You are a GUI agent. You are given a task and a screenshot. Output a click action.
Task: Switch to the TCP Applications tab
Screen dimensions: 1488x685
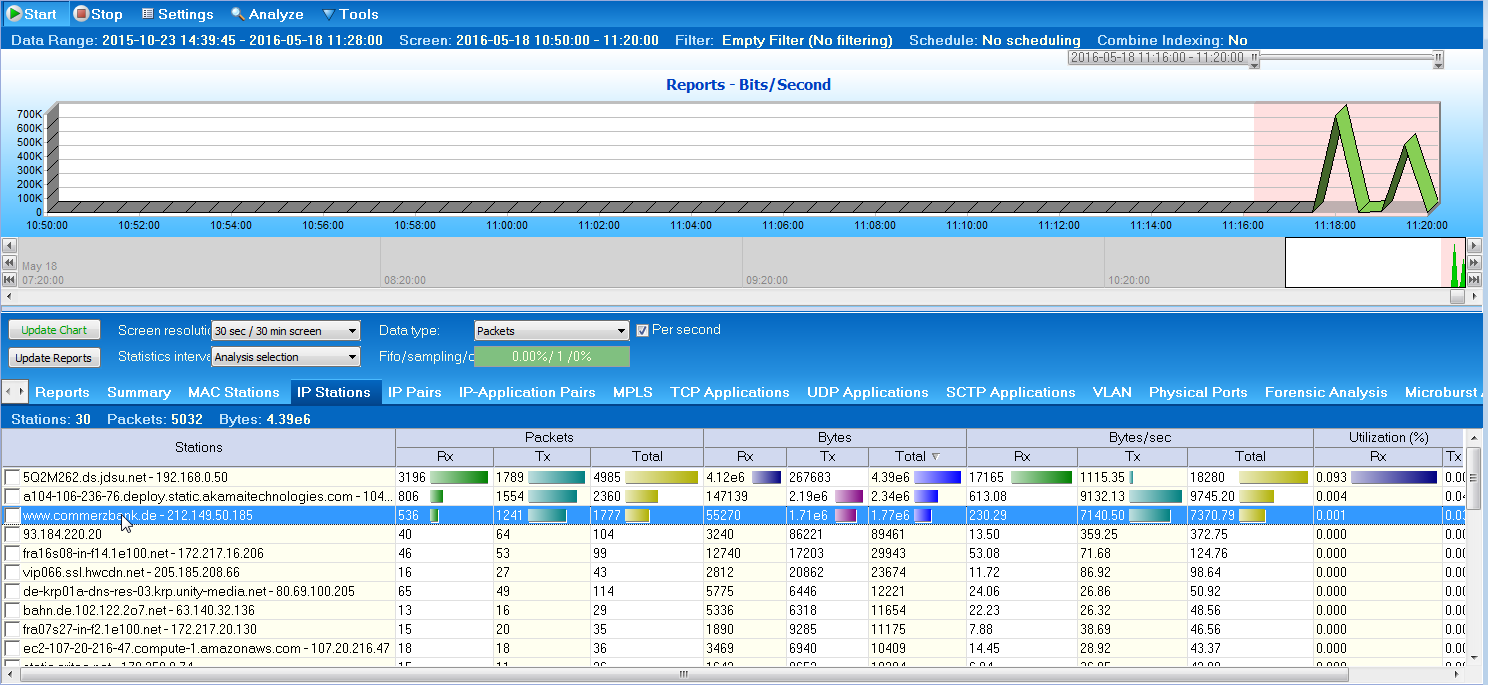click(x=729, y=392)
